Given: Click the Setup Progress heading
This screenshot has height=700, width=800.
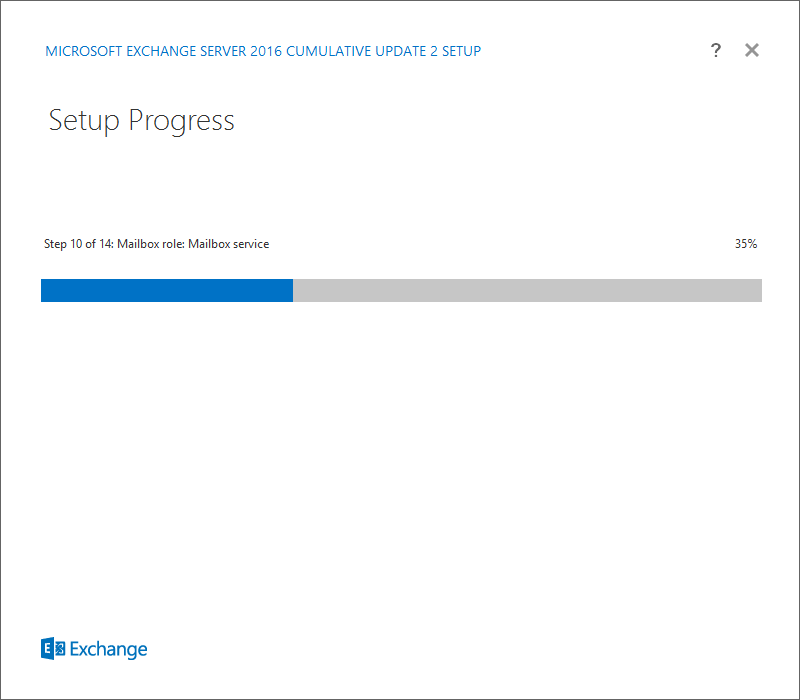Looking at the screenshot, I should (x=141, y=121).
